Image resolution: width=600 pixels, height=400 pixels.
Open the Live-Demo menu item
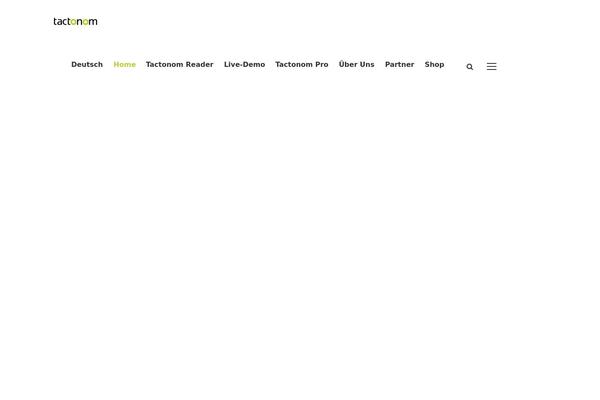tap(245, 65)
